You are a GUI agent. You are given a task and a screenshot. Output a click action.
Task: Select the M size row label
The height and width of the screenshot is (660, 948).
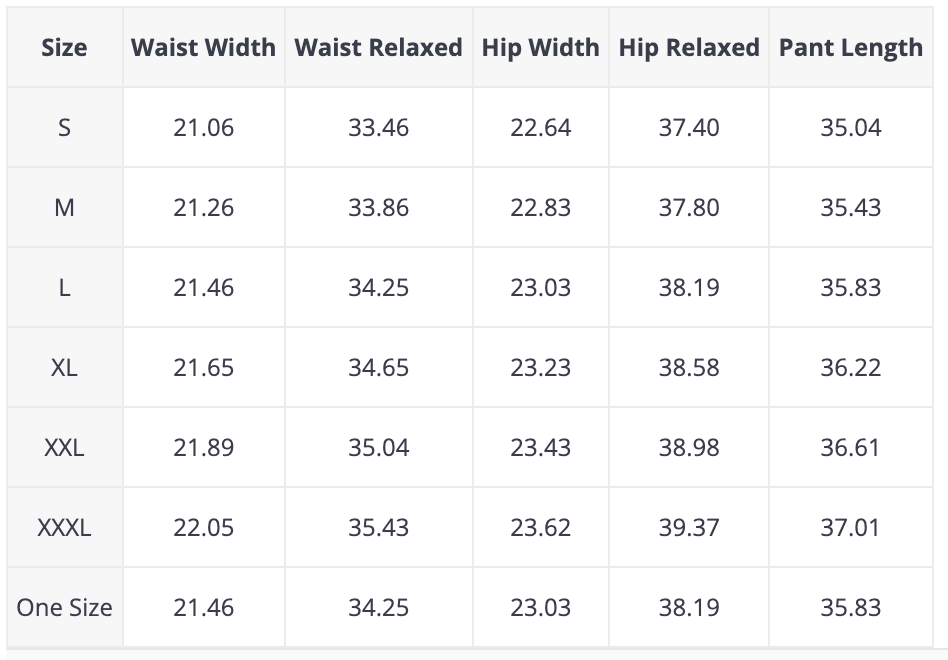[x=64, y=207]
